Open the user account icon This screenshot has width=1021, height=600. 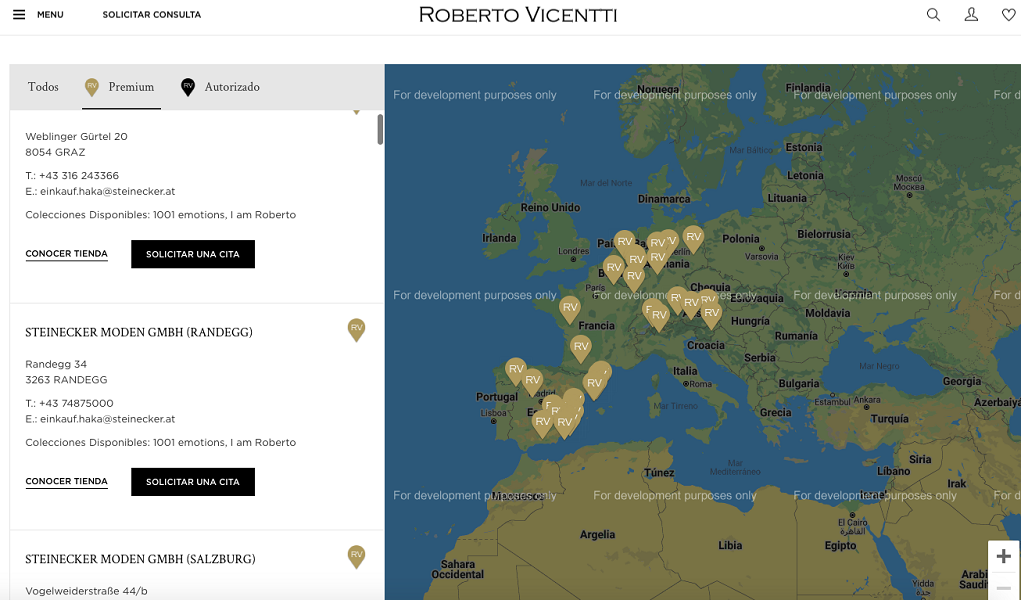tap(971, 14)
